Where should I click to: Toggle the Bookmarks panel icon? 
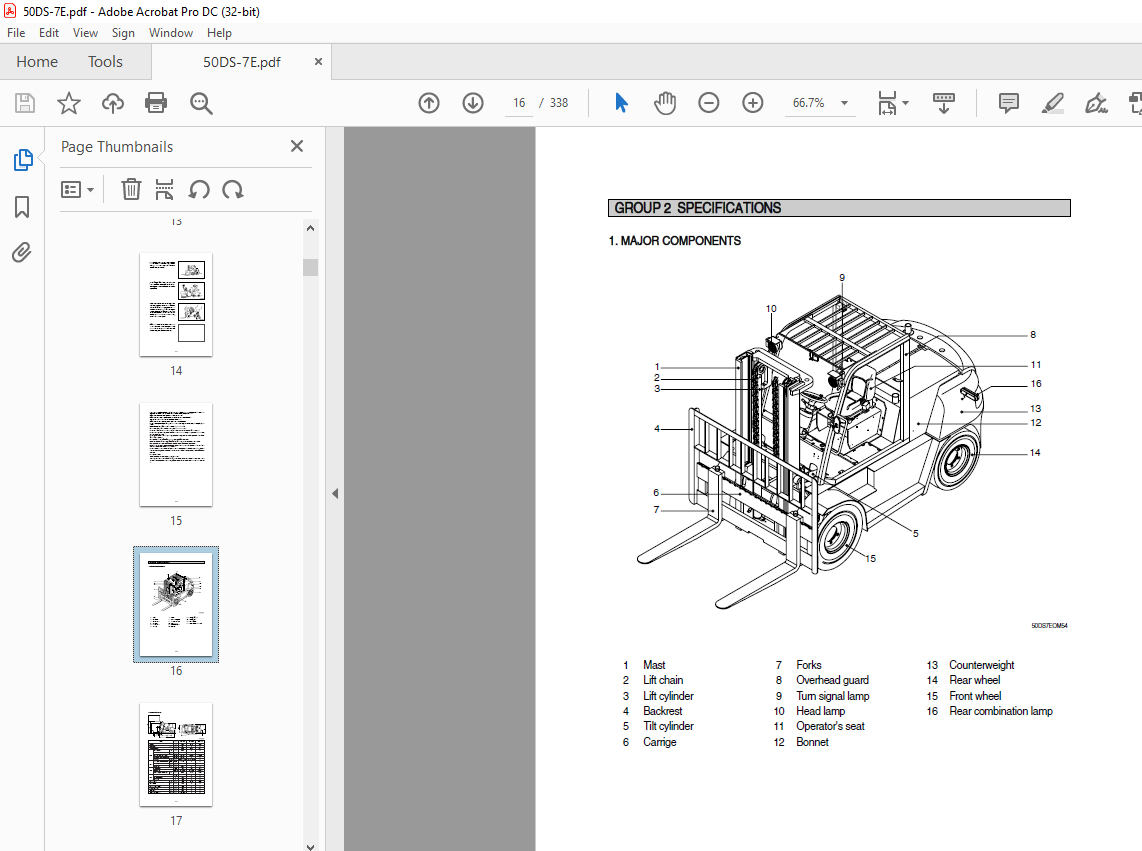tap(22, 207)
